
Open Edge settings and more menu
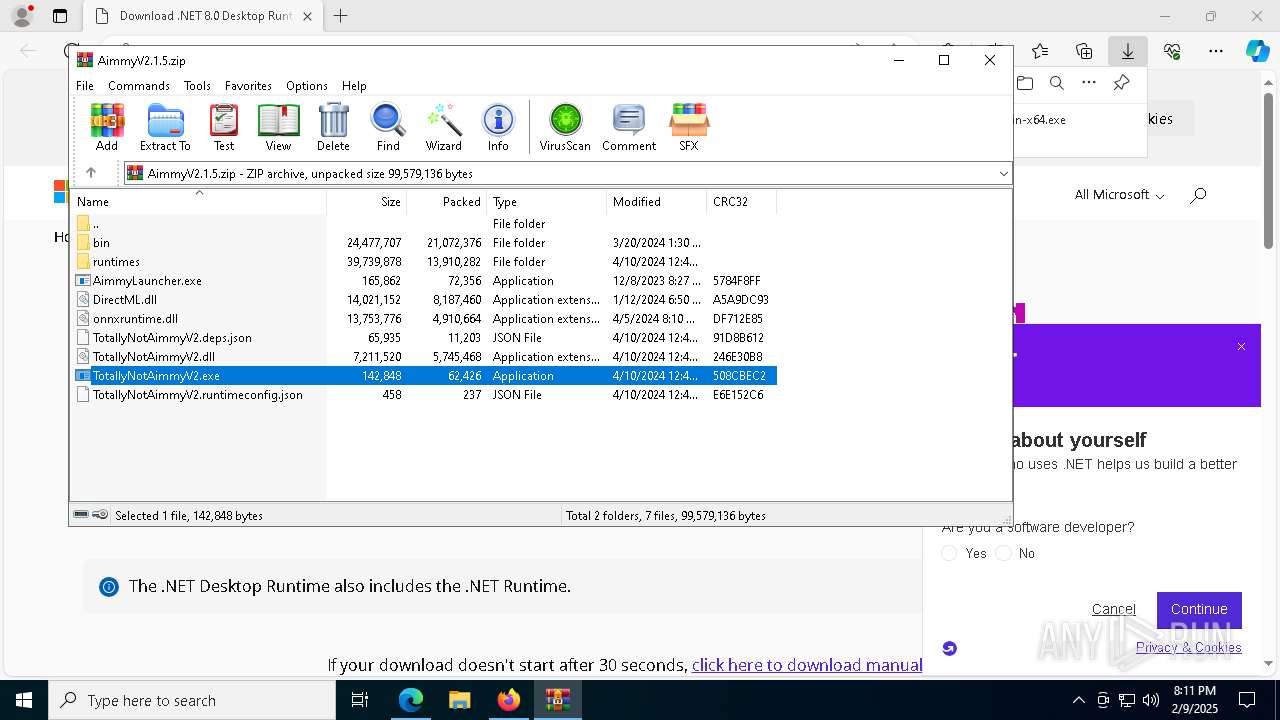pyautogui.click(x=1216, y=51)
